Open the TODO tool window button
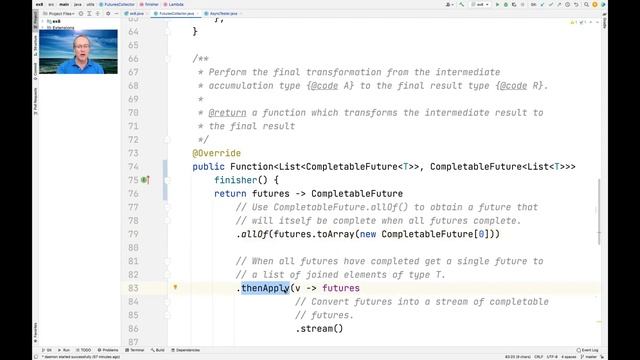This screenshot has height=360, width=640. point(83,350)
